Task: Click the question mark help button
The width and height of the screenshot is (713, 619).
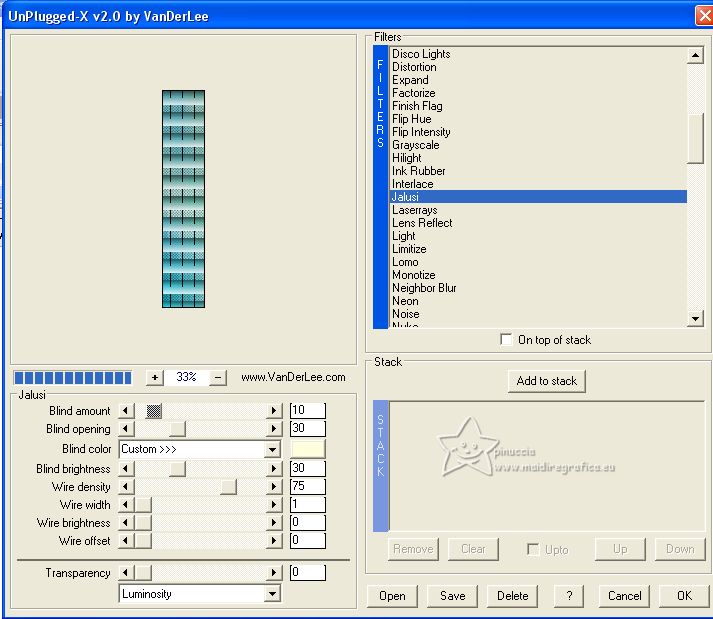Action: tap(568, 596)
